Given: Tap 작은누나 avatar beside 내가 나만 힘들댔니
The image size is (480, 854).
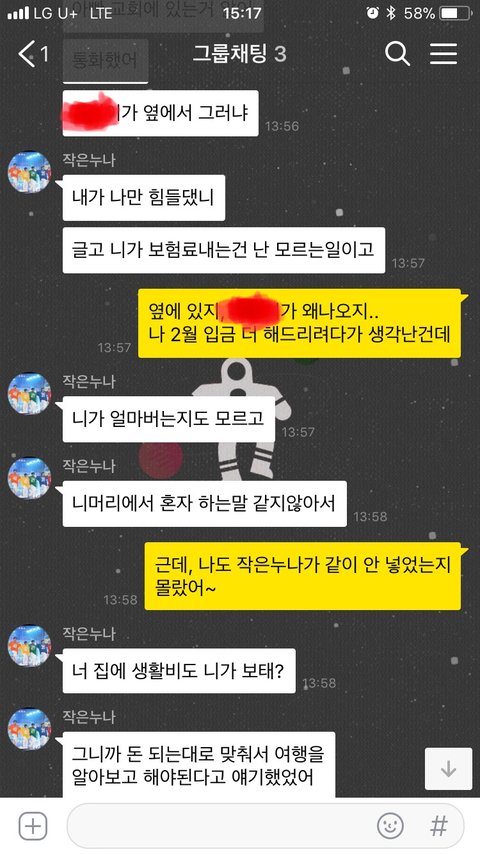Looking at the screenshot, I should click(29, 172).
